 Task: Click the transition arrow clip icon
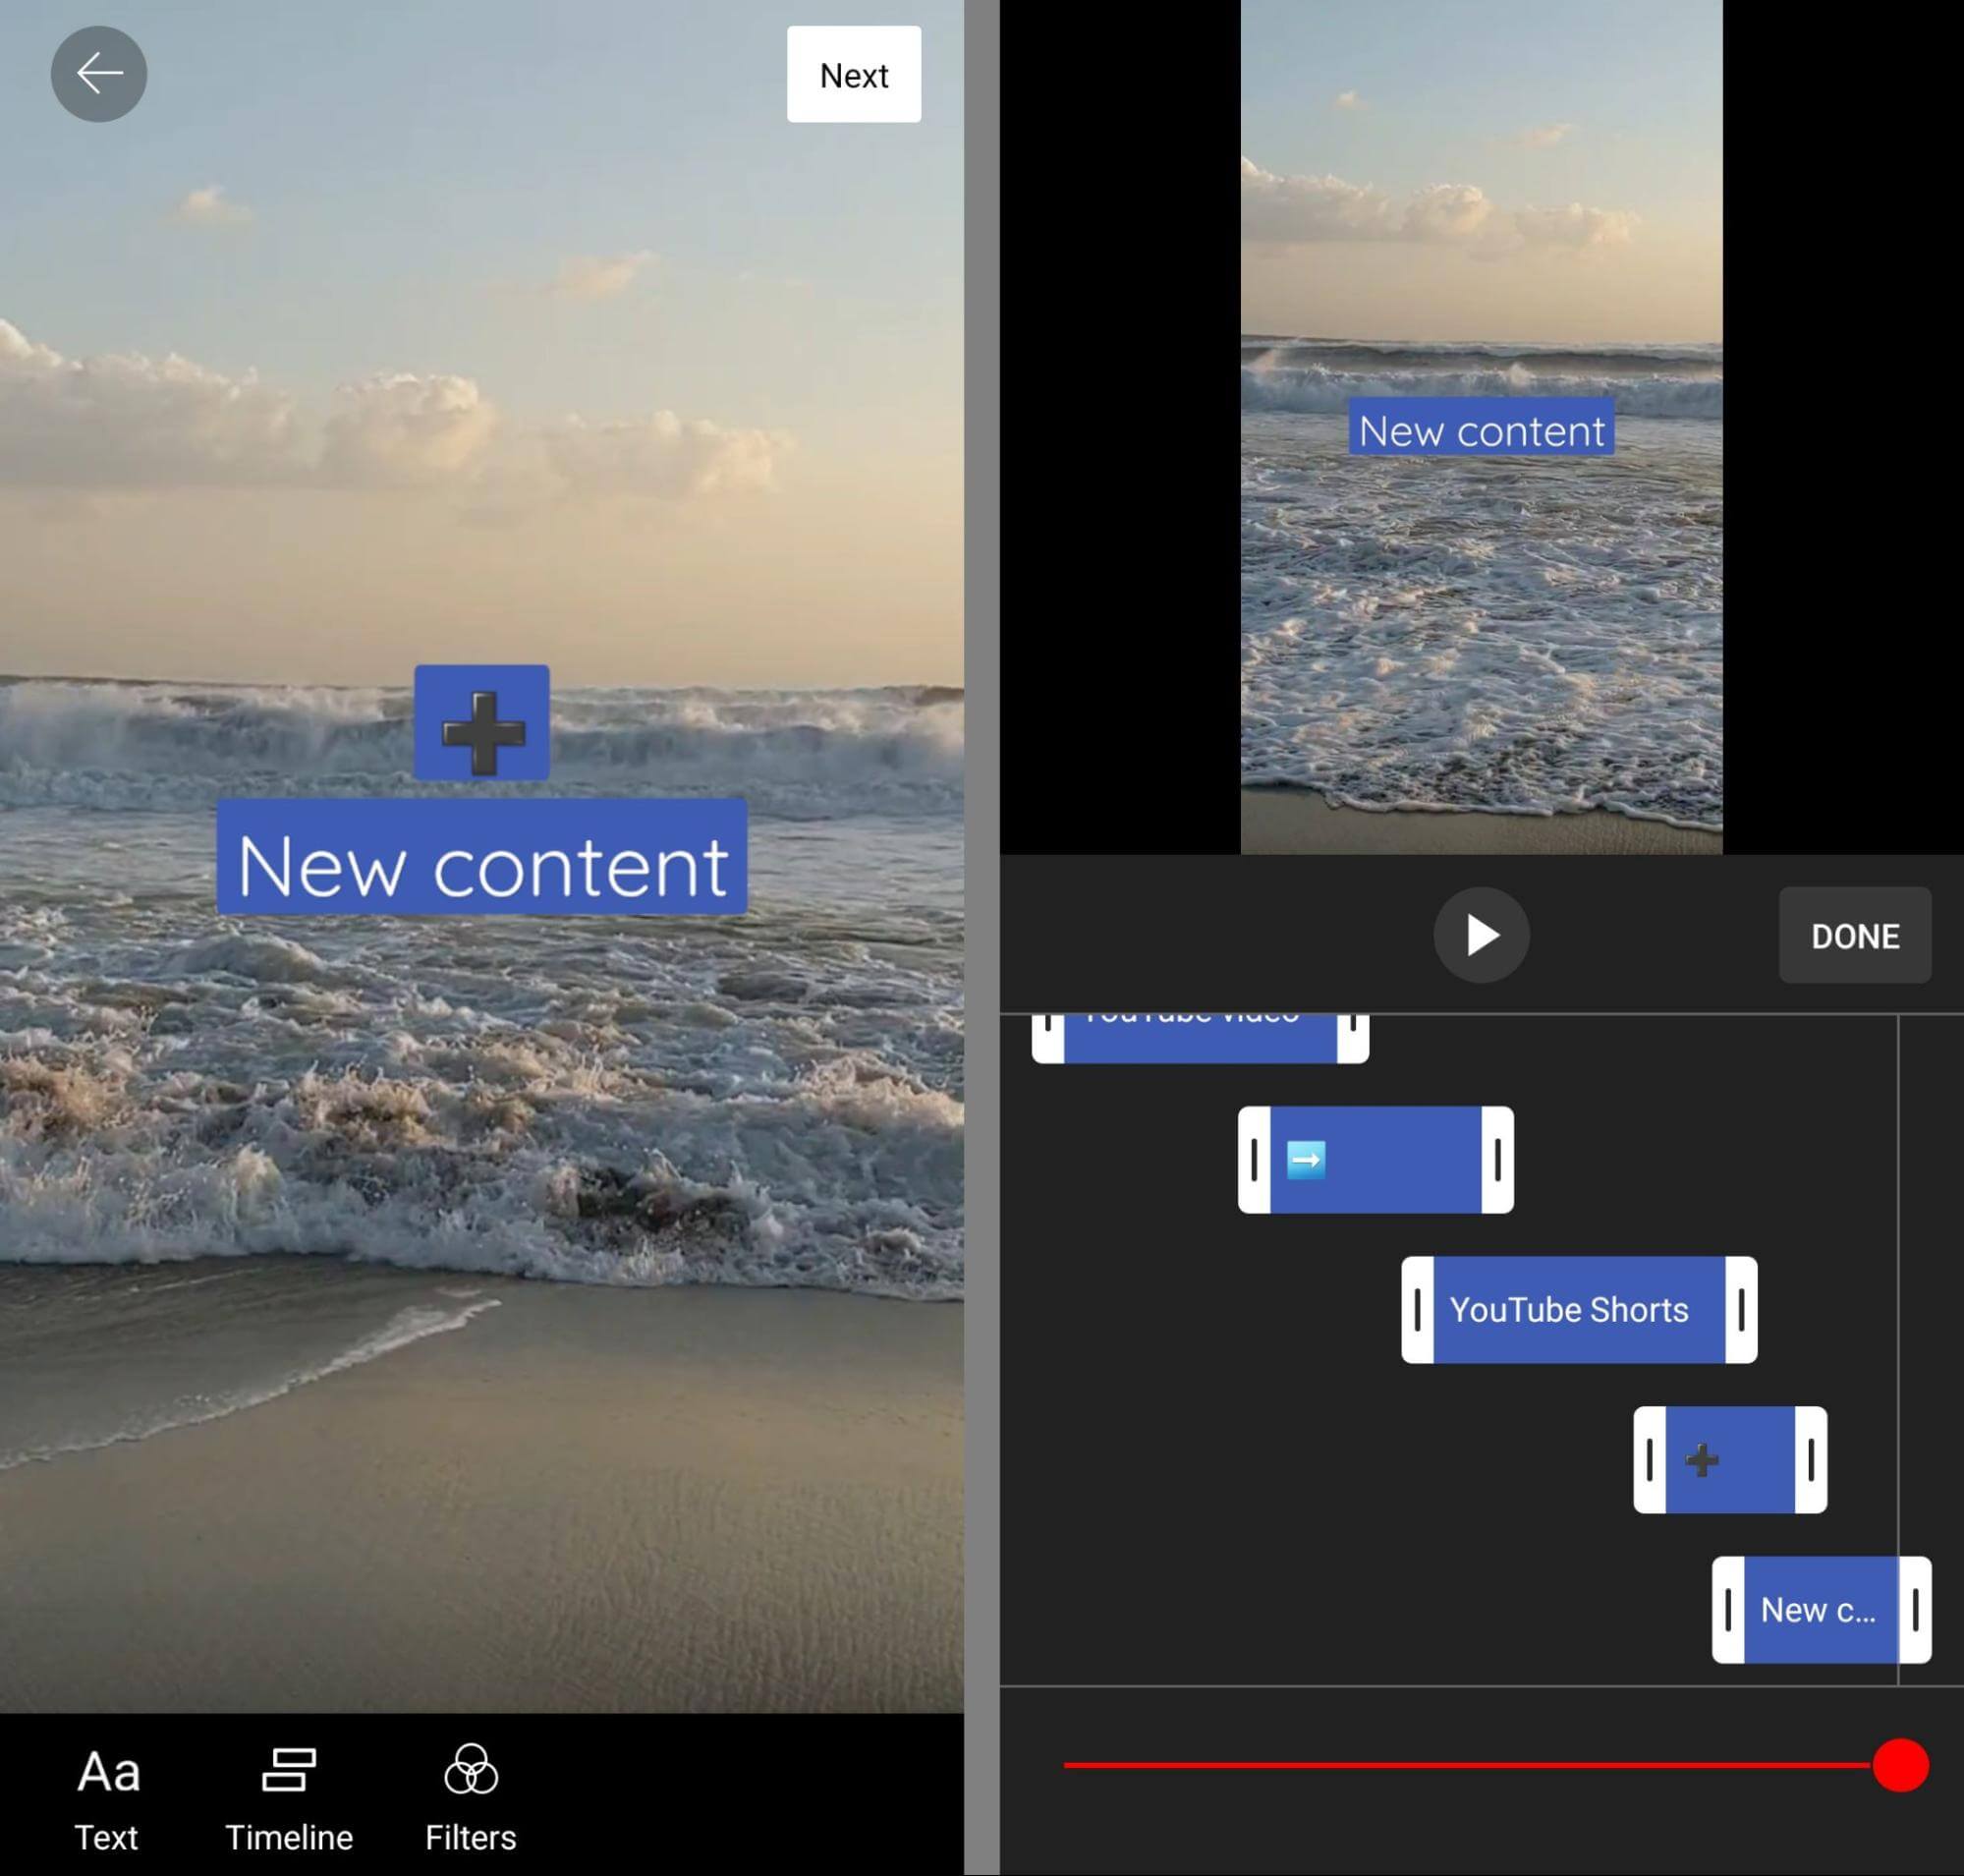(1310, 1159)
